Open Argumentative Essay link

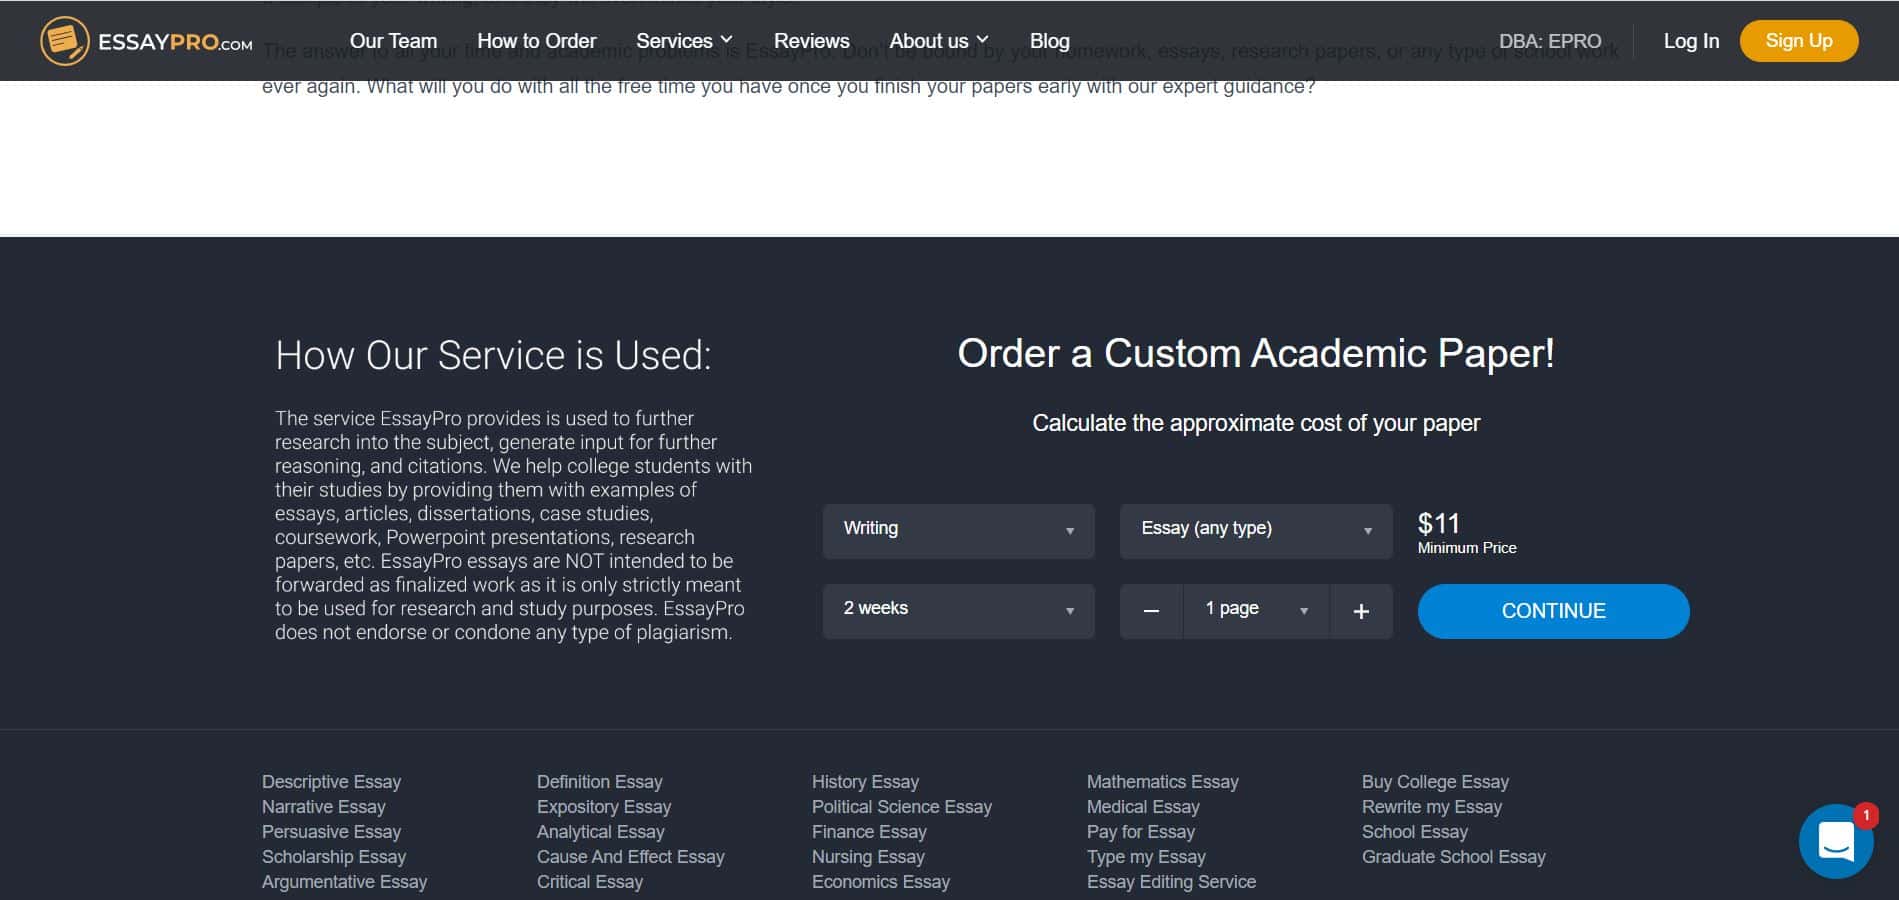coord(344,882)
